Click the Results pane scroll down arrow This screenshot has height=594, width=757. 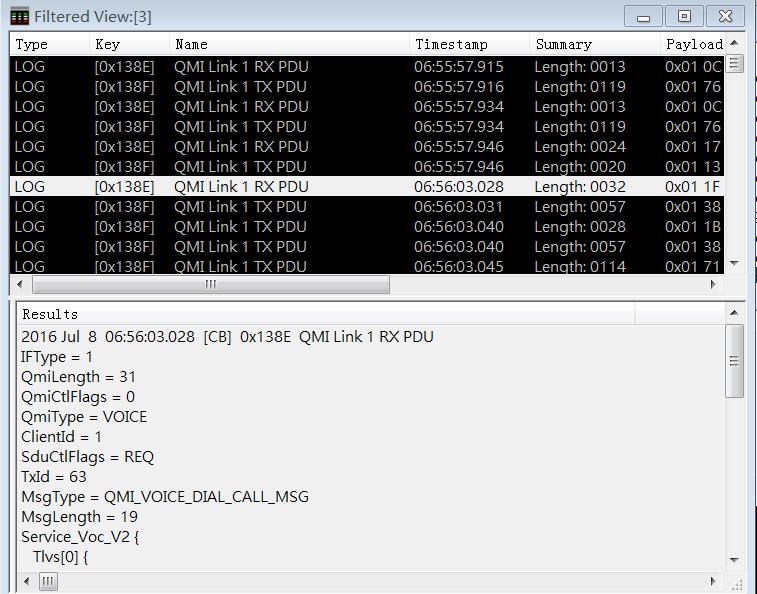coord(734,560)
